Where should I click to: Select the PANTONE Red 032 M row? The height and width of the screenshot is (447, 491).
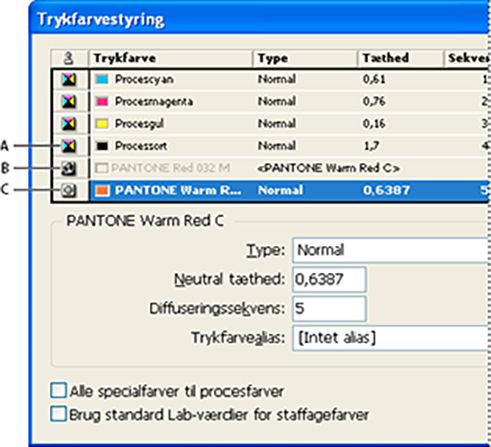tap(270, 168)
